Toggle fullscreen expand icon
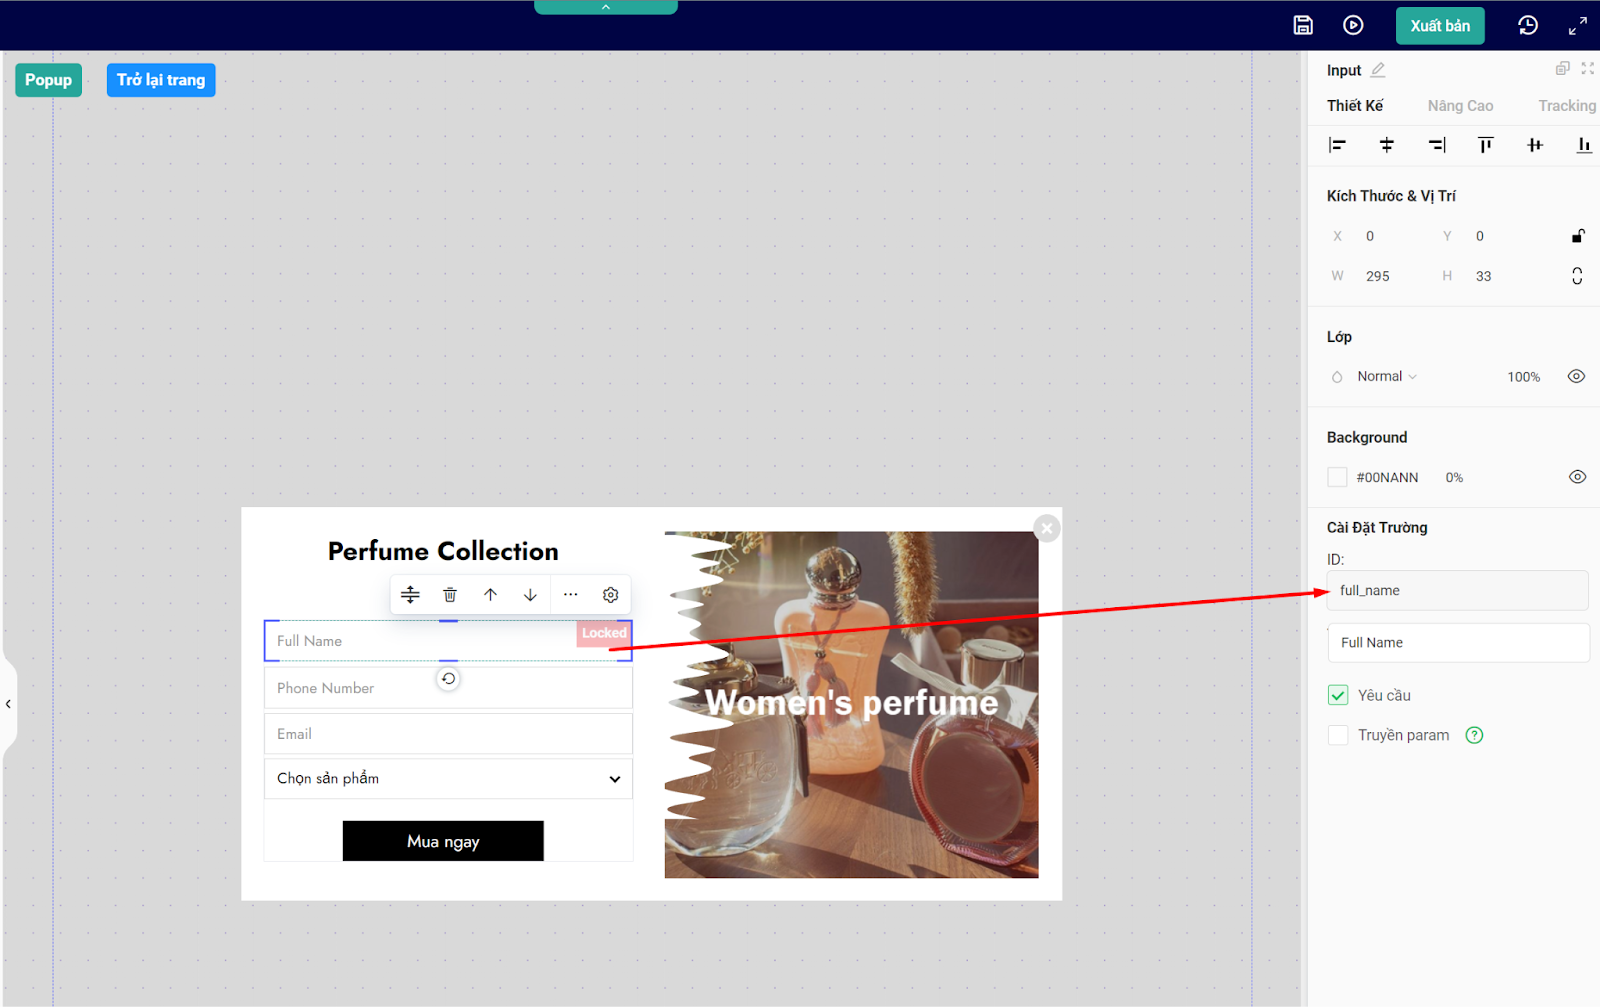The image size is (1600, 1007). click(1578, 26)
